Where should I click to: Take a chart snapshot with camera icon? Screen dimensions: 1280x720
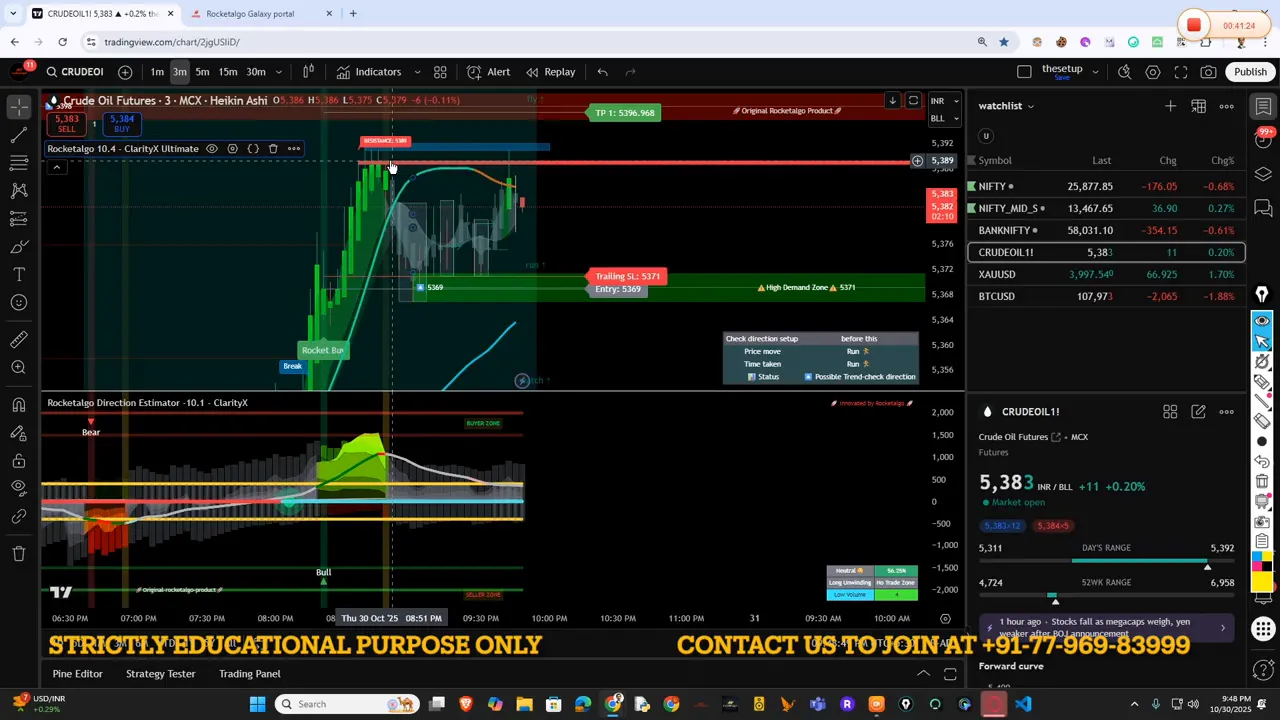1209,71
